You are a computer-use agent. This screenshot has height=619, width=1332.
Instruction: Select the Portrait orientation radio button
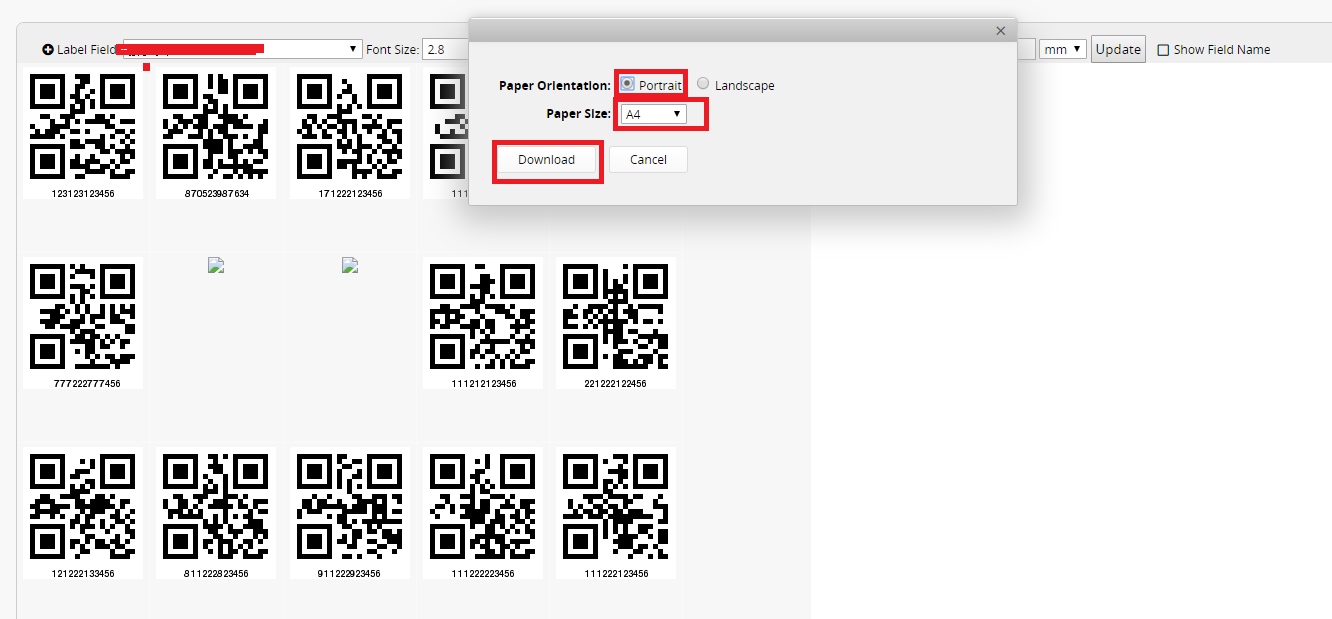[627, 84]
